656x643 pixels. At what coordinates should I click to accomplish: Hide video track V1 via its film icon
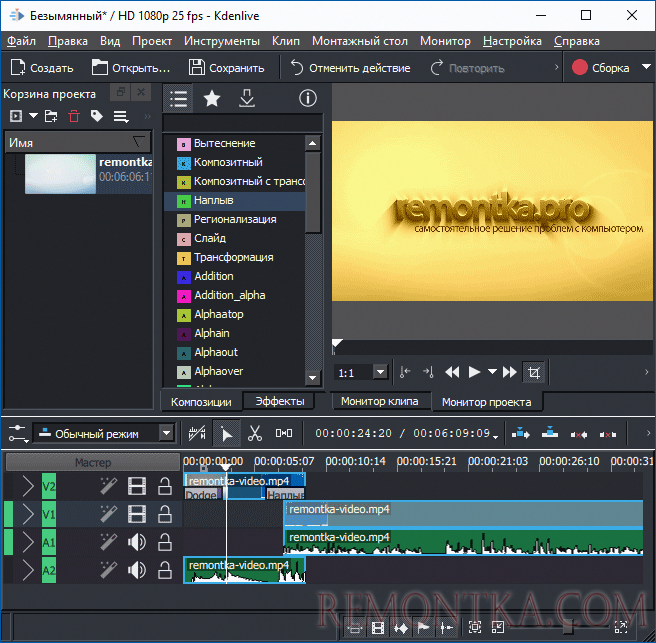tap(137, 515)
